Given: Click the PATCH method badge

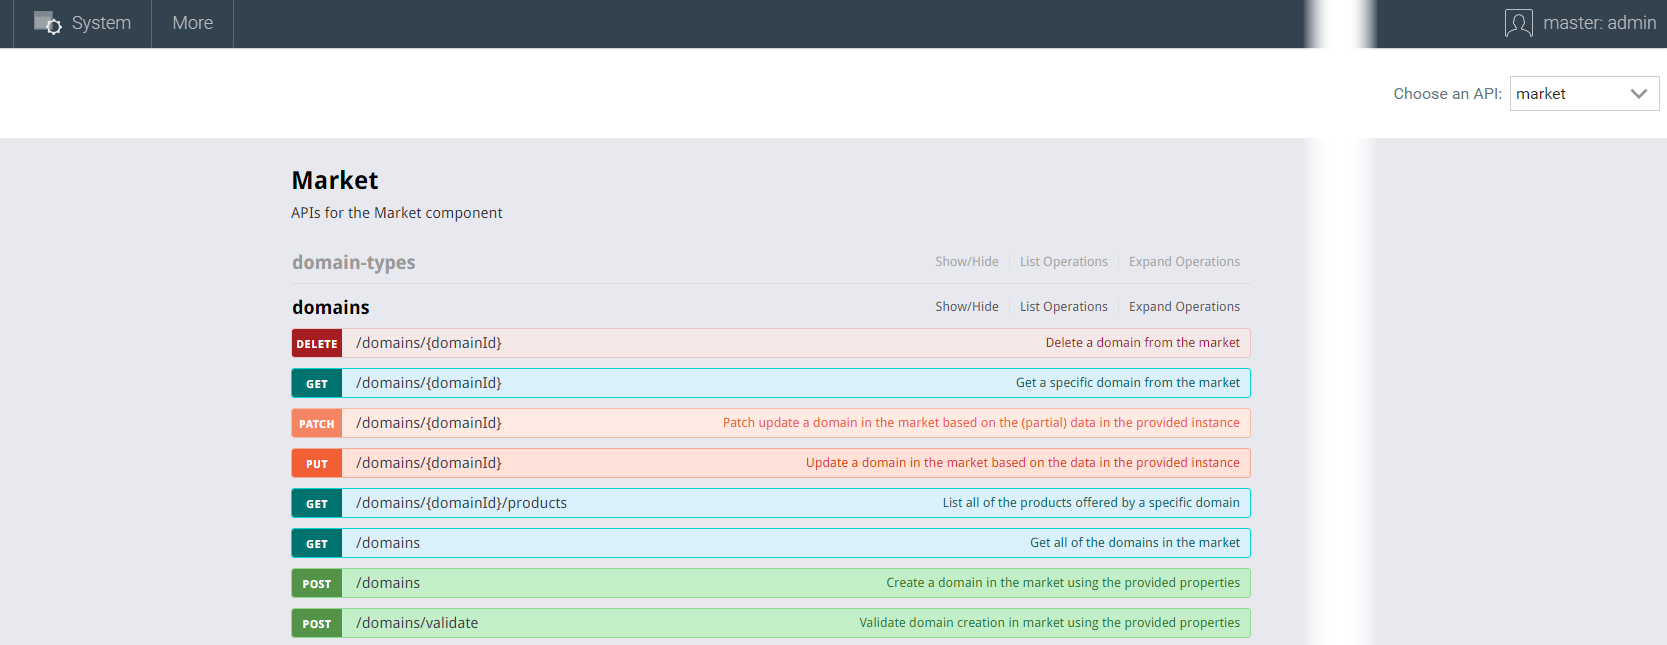Looking at the screenshot, I should pyautogui.click(x=317, y=424).
